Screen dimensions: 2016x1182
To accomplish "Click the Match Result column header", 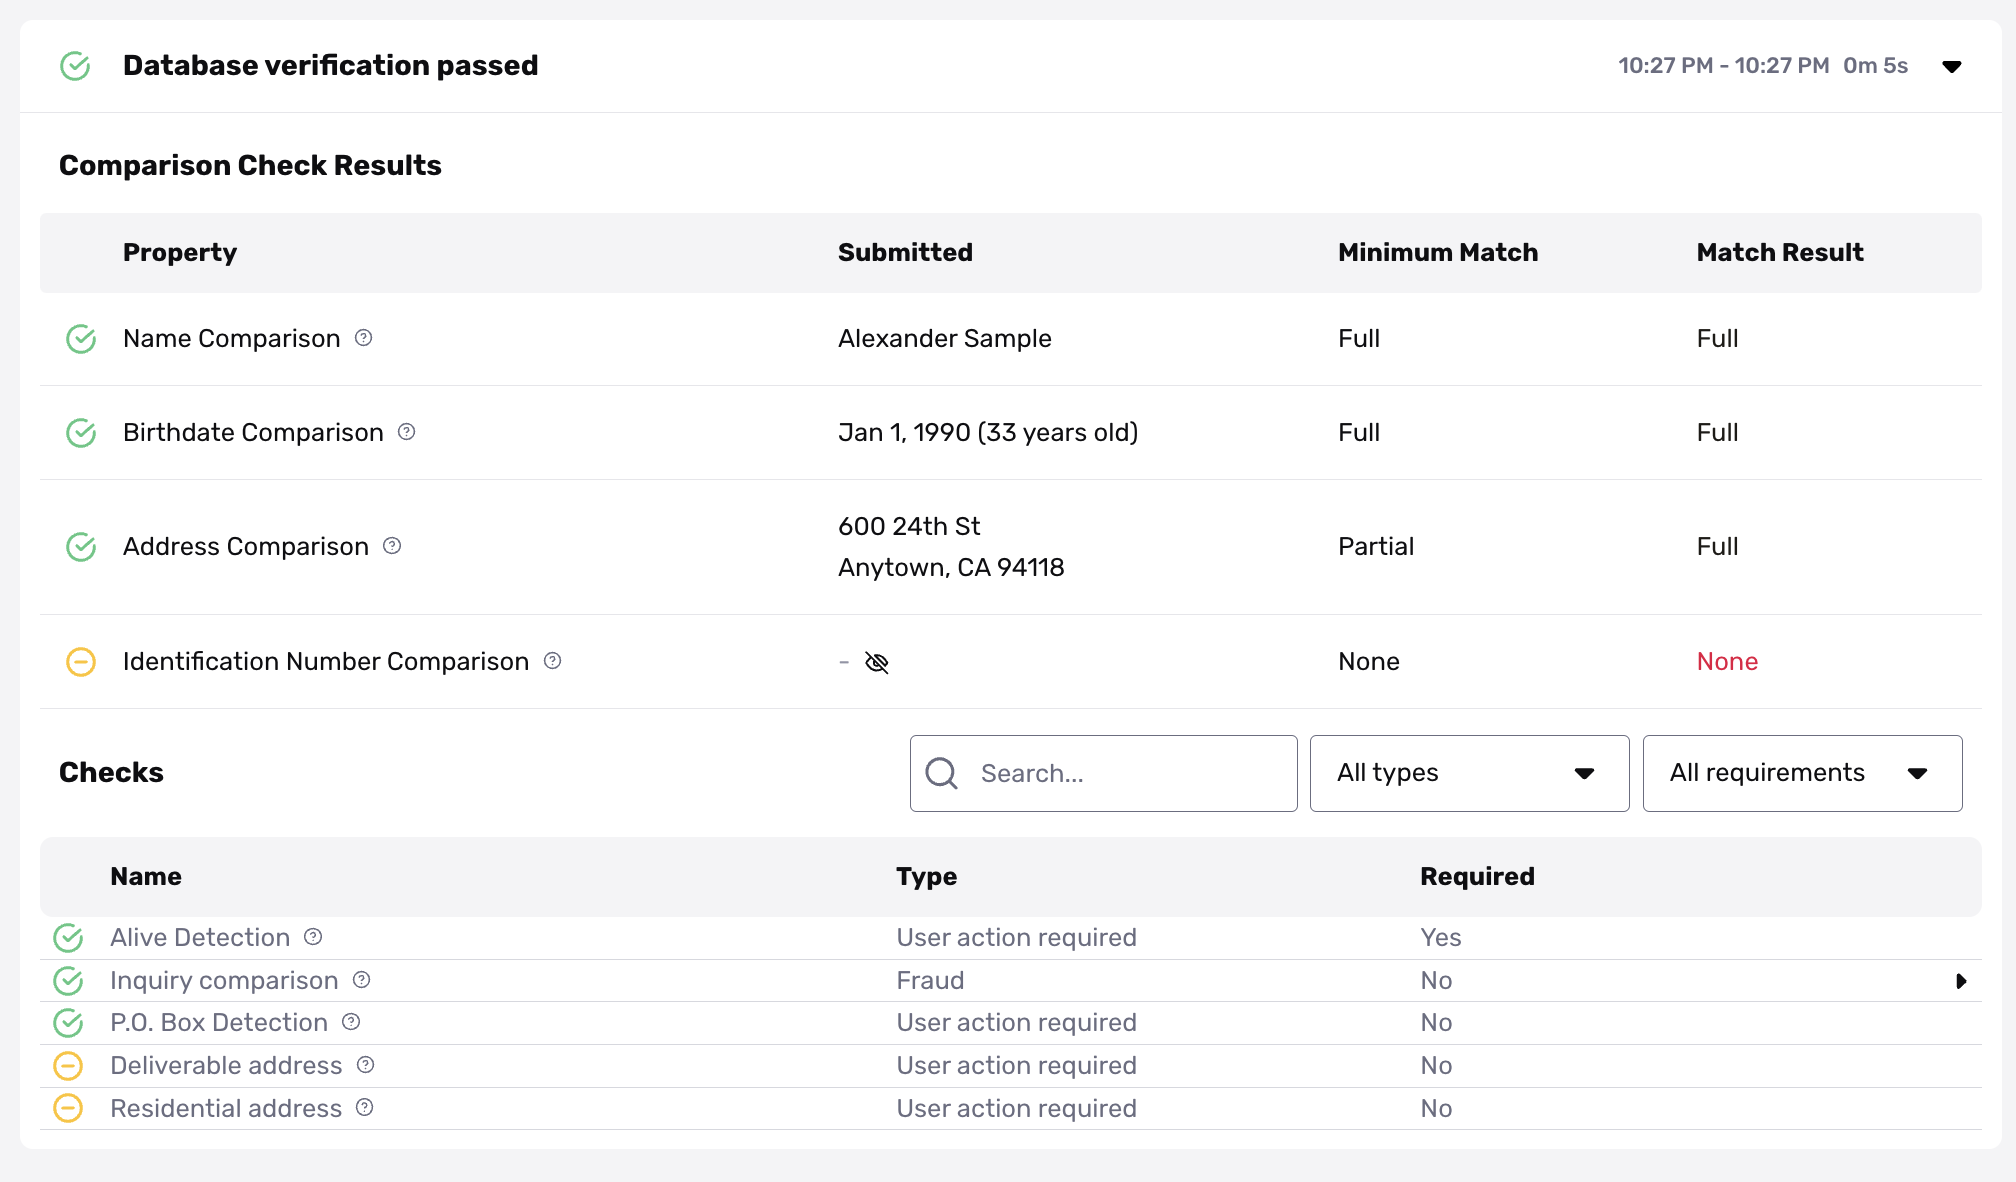I will 1779,252.
